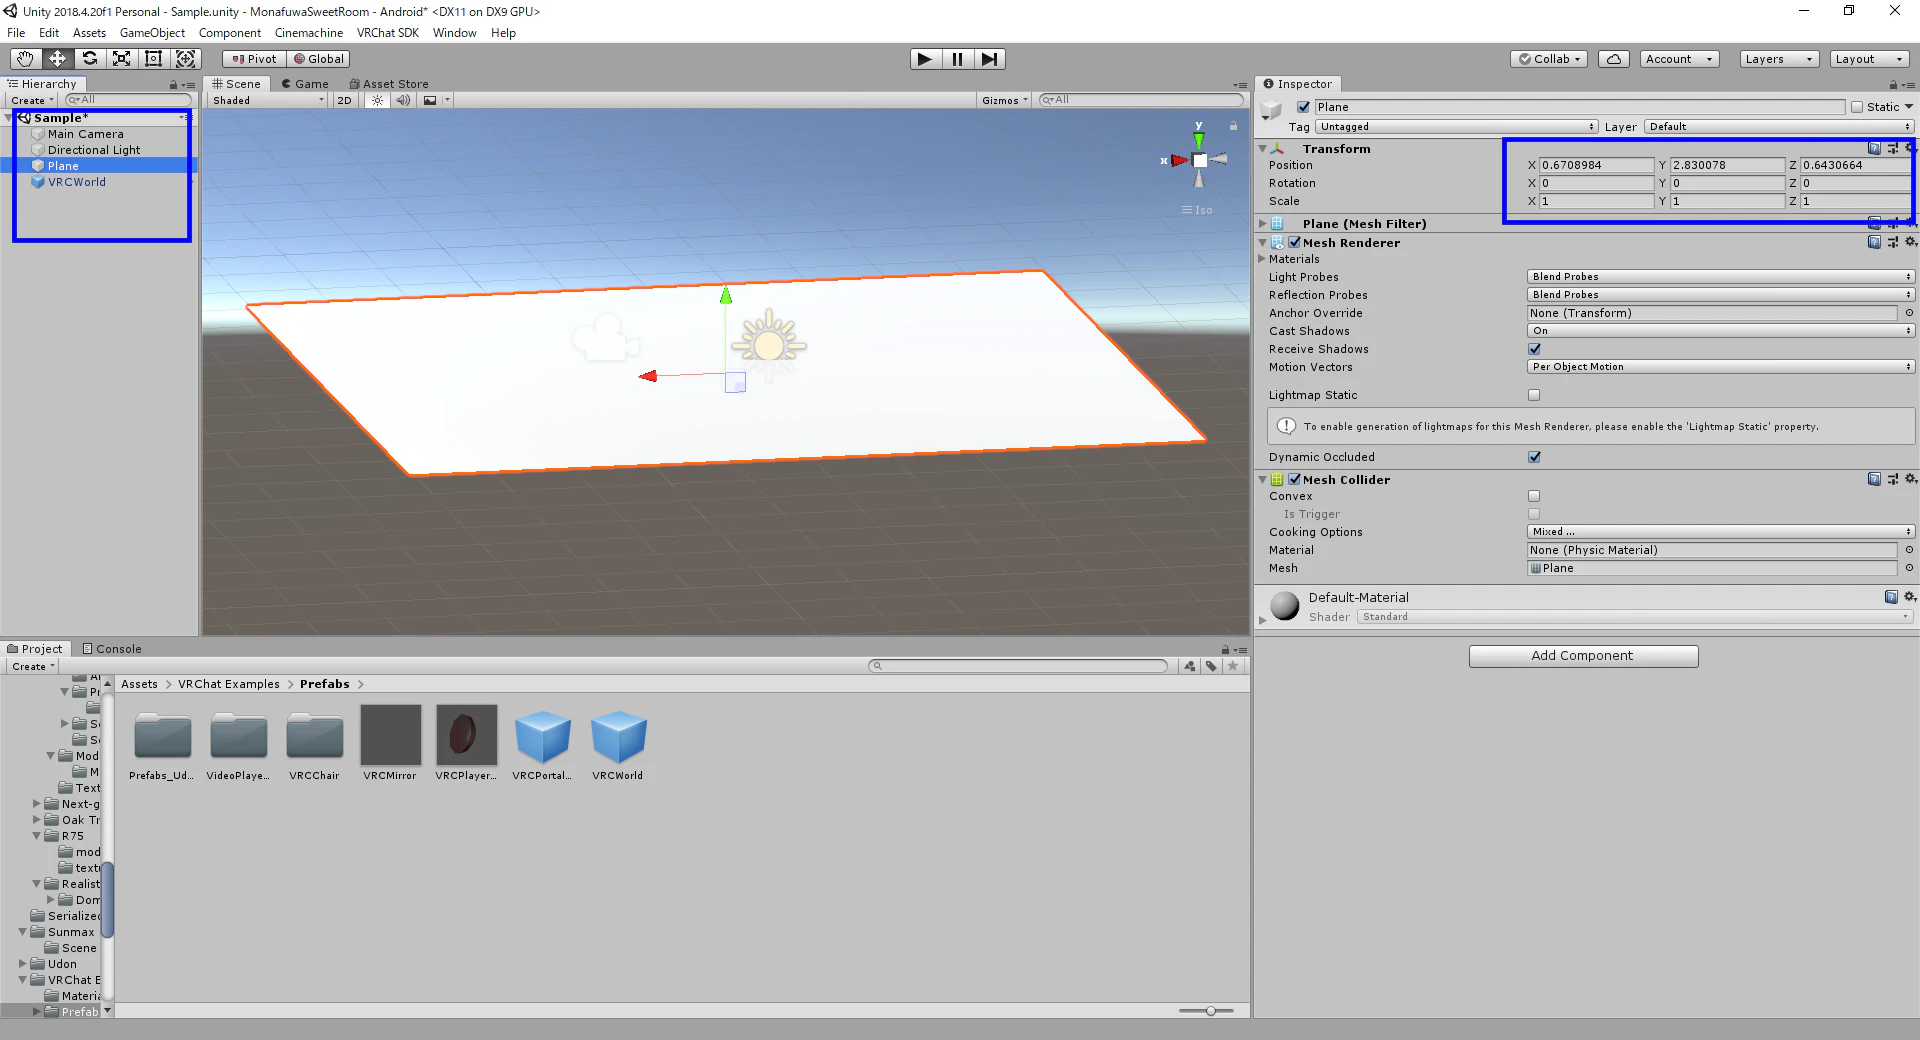Switch to the Console tab
This screenshot has width=1920, height=1040.
tap(112, 649)
